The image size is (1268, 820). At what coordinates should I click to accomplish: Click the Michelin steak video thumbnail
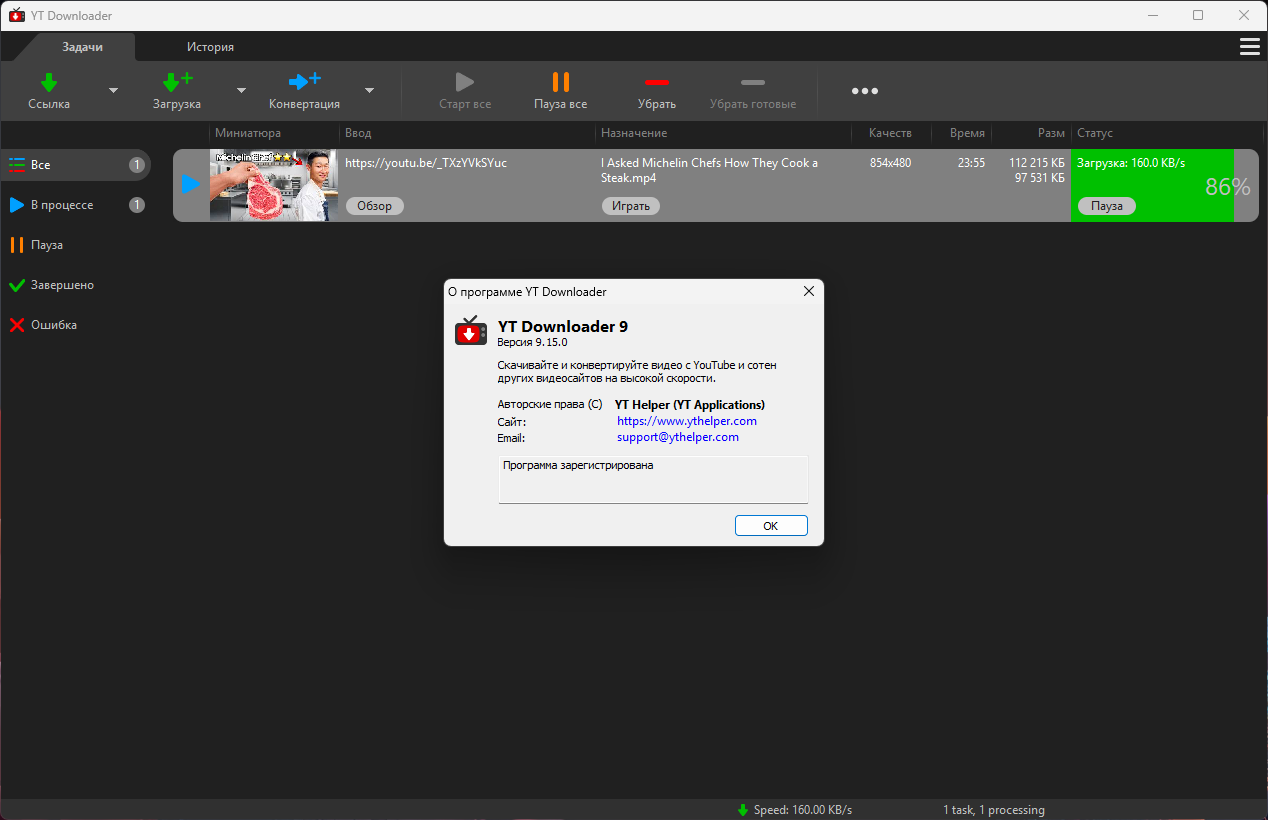click(274, 185)
